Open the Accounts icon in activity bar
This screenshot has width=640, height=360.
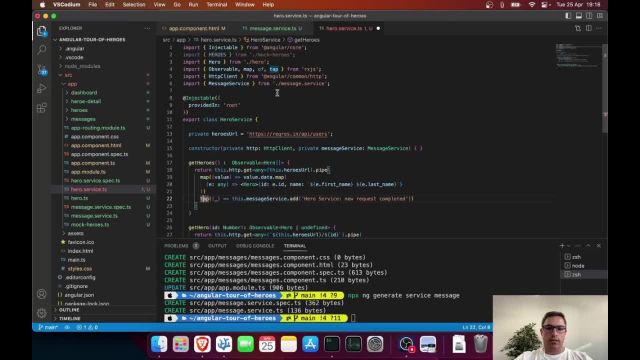[x=42, y=293]
